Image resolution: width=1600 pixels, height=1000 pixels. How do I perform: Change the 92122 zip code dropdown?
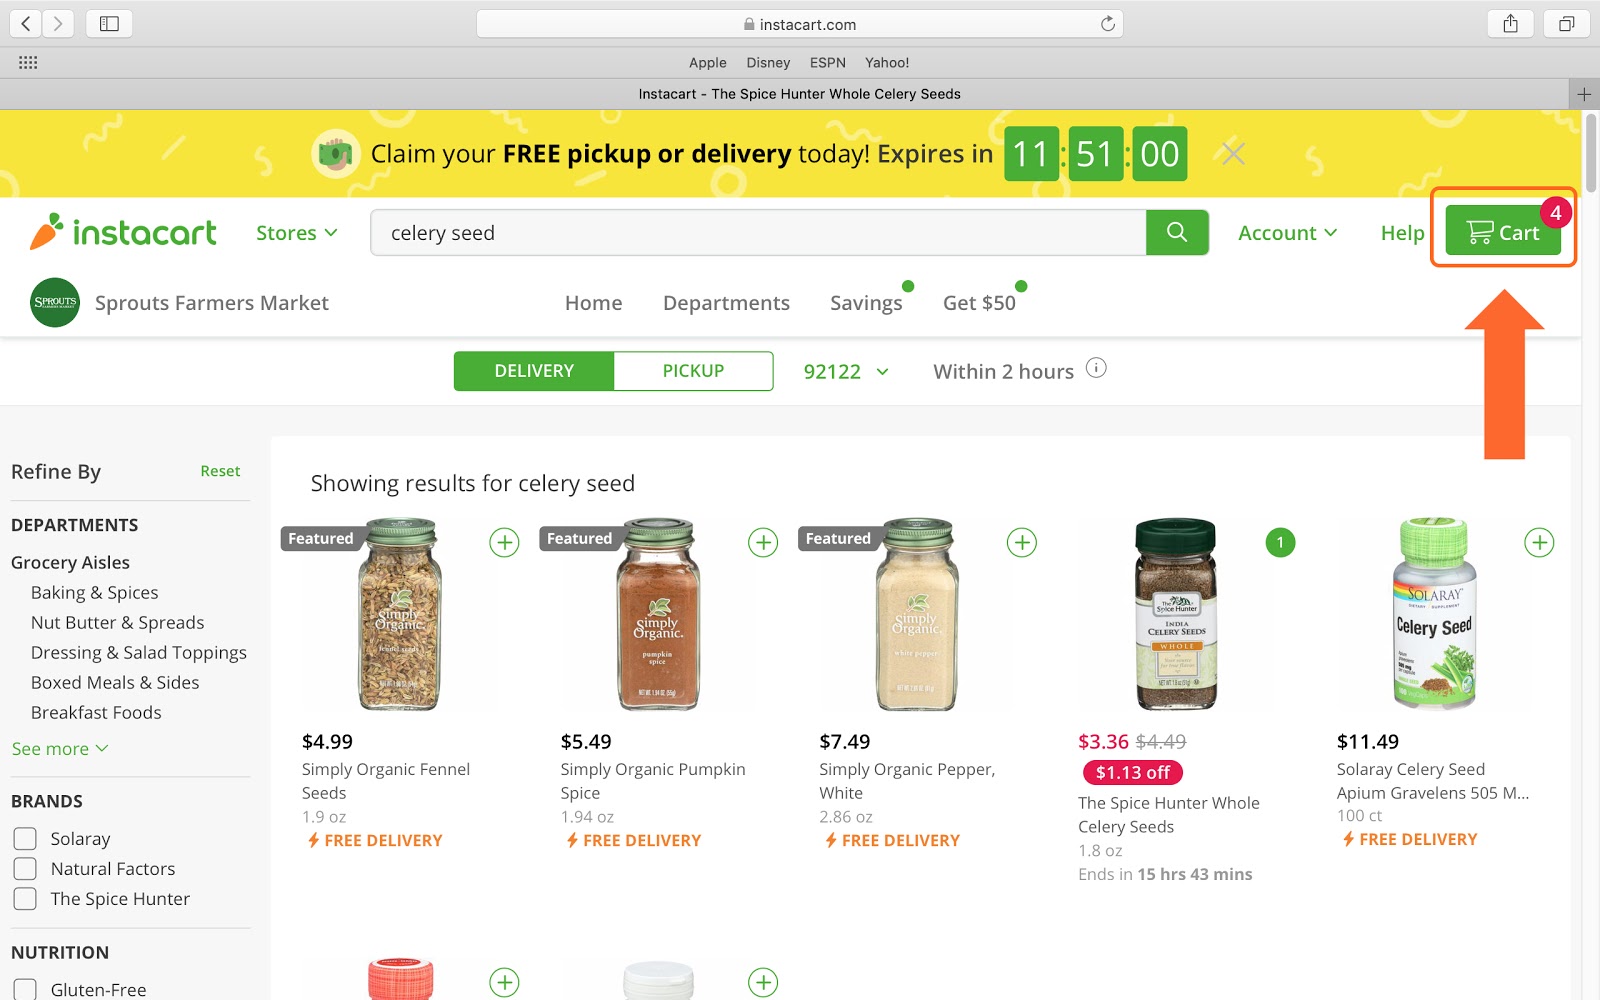click(846, 372)
